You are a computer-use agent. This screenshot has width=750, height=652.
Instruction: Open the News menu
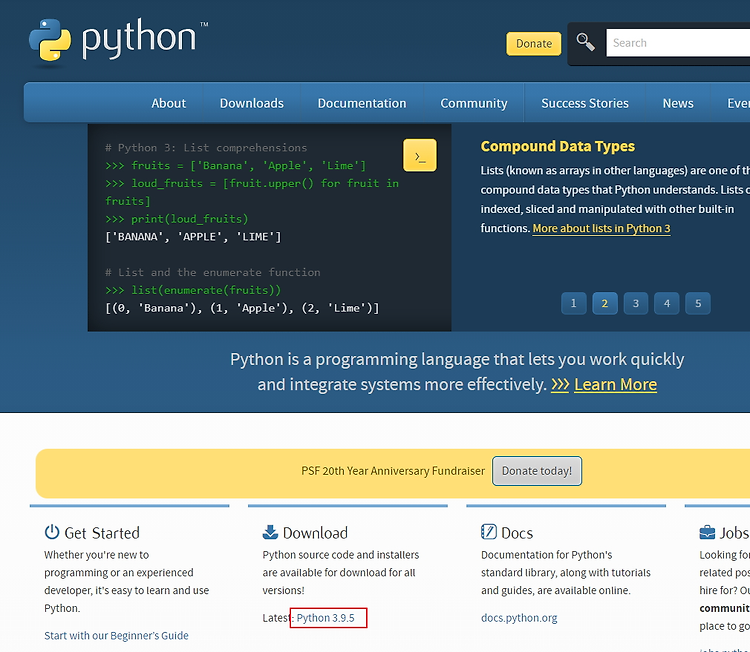(678, 103)
